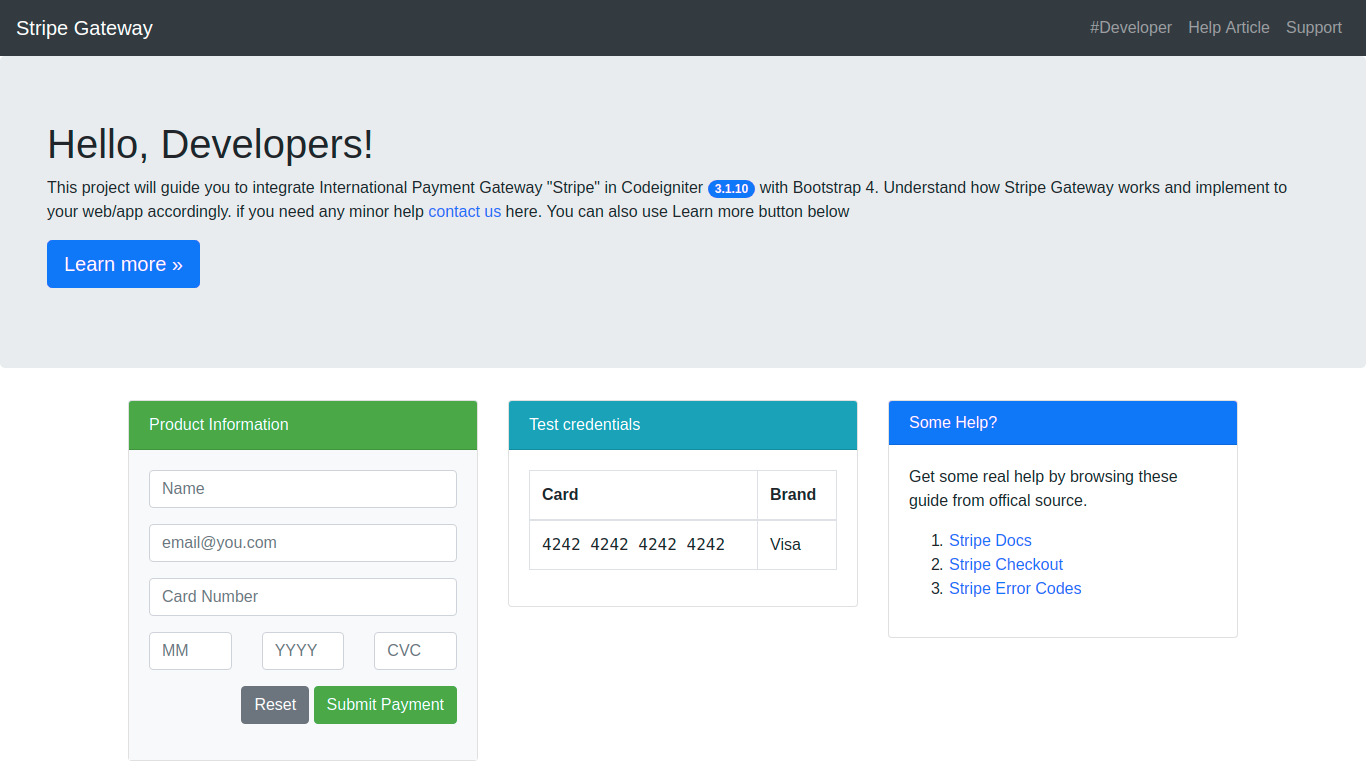
Task: Open the Stripe Gateway brand link
Action: click(x=84, y=28)
